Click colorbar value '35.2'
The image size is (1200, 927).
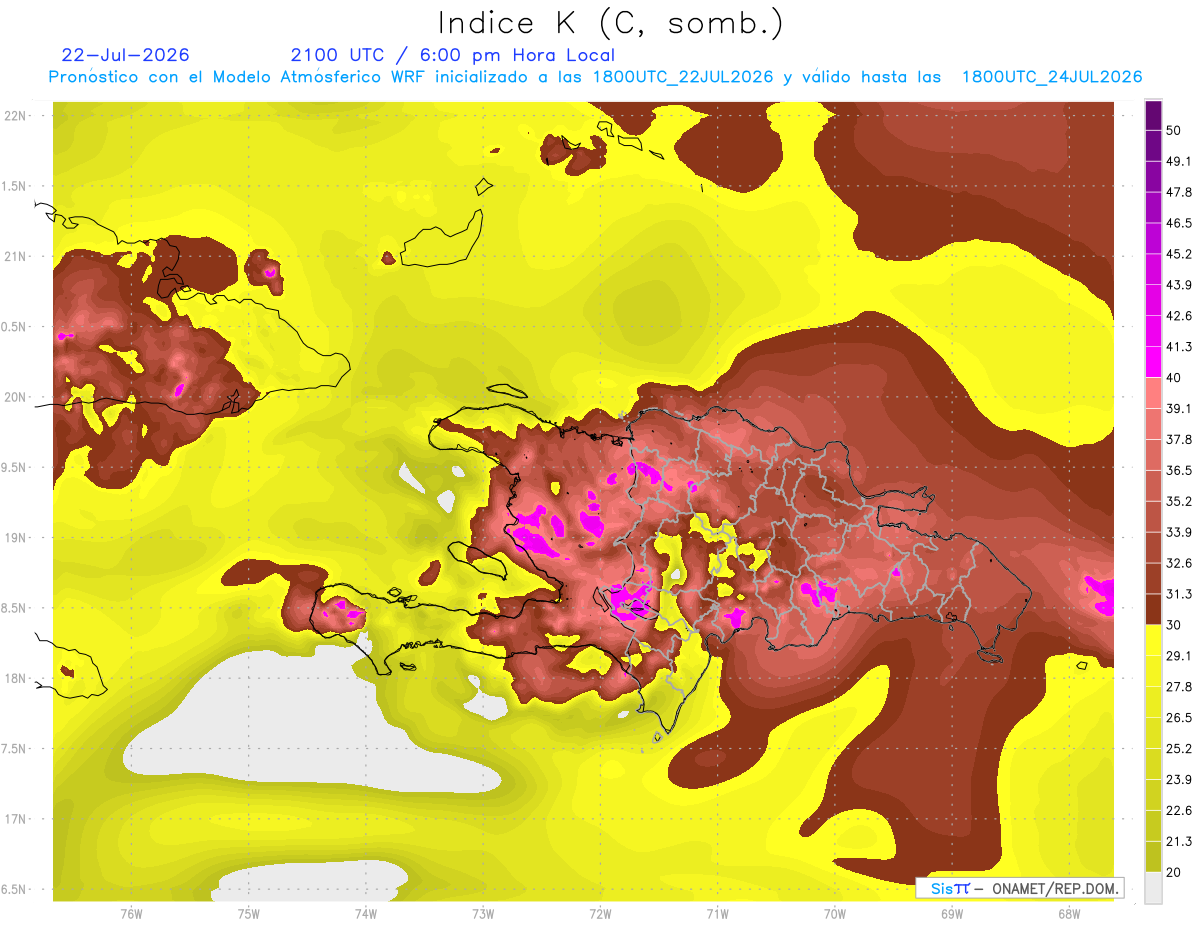1179,501
